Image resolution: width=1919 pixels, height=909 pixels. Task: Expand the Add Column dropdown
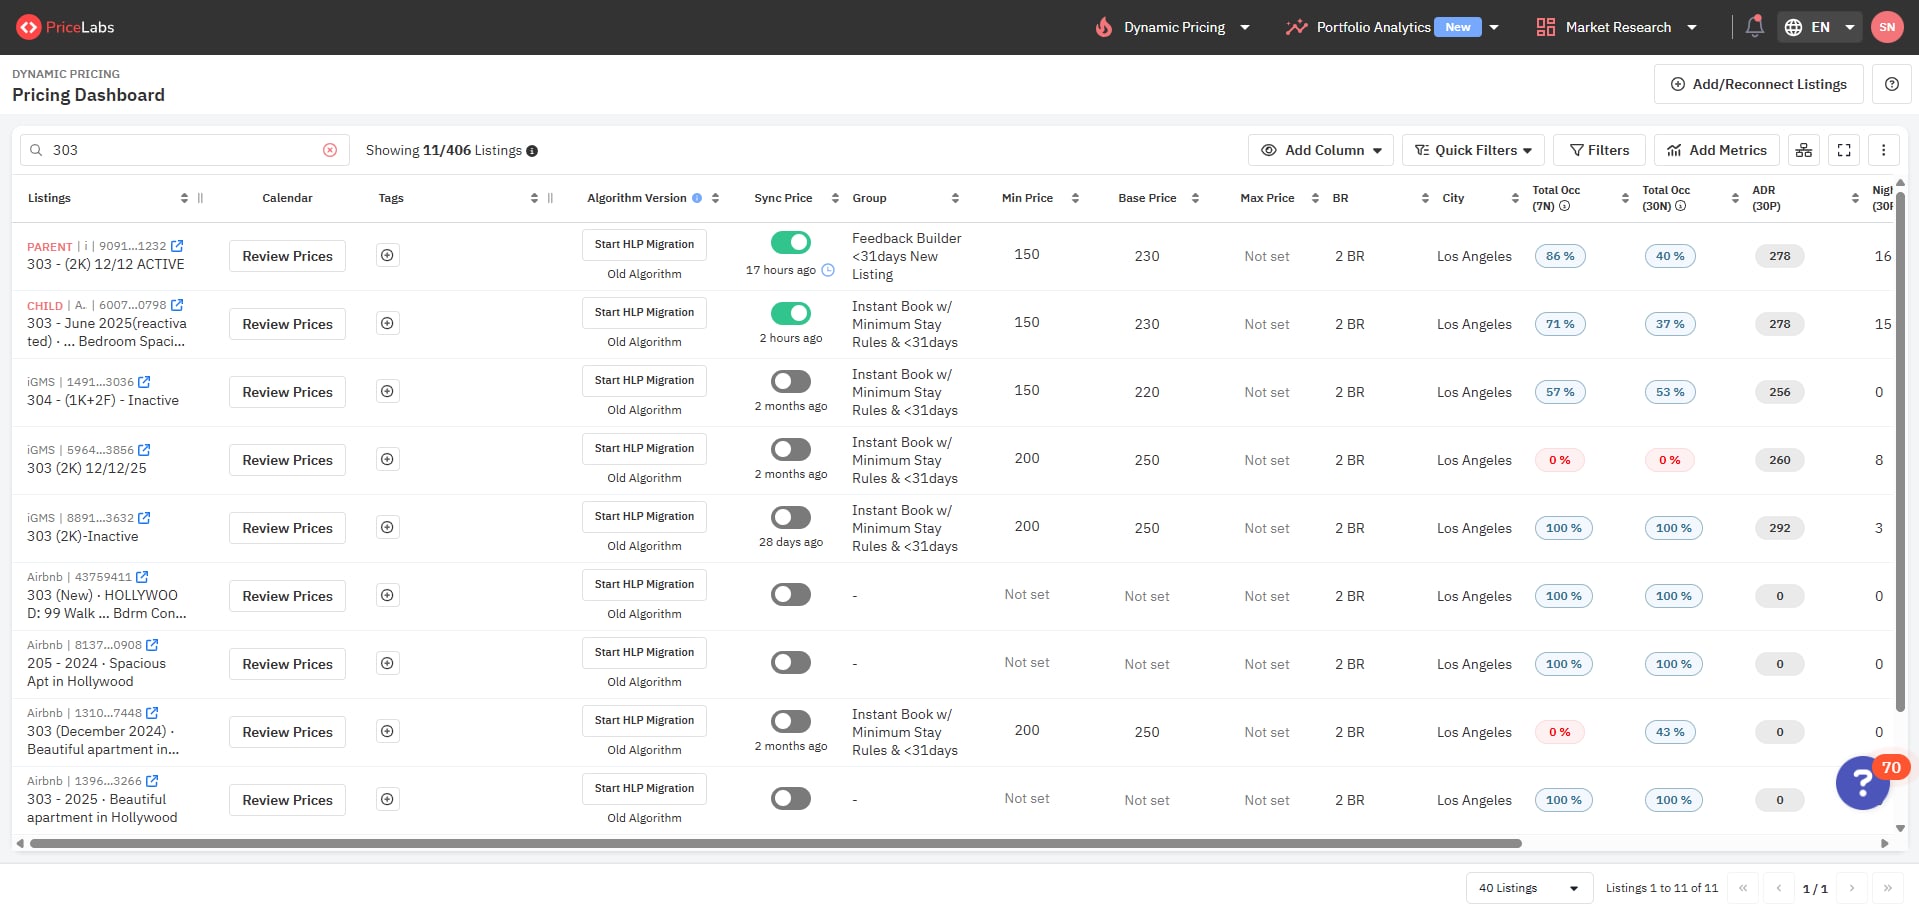pos(1320,150)
